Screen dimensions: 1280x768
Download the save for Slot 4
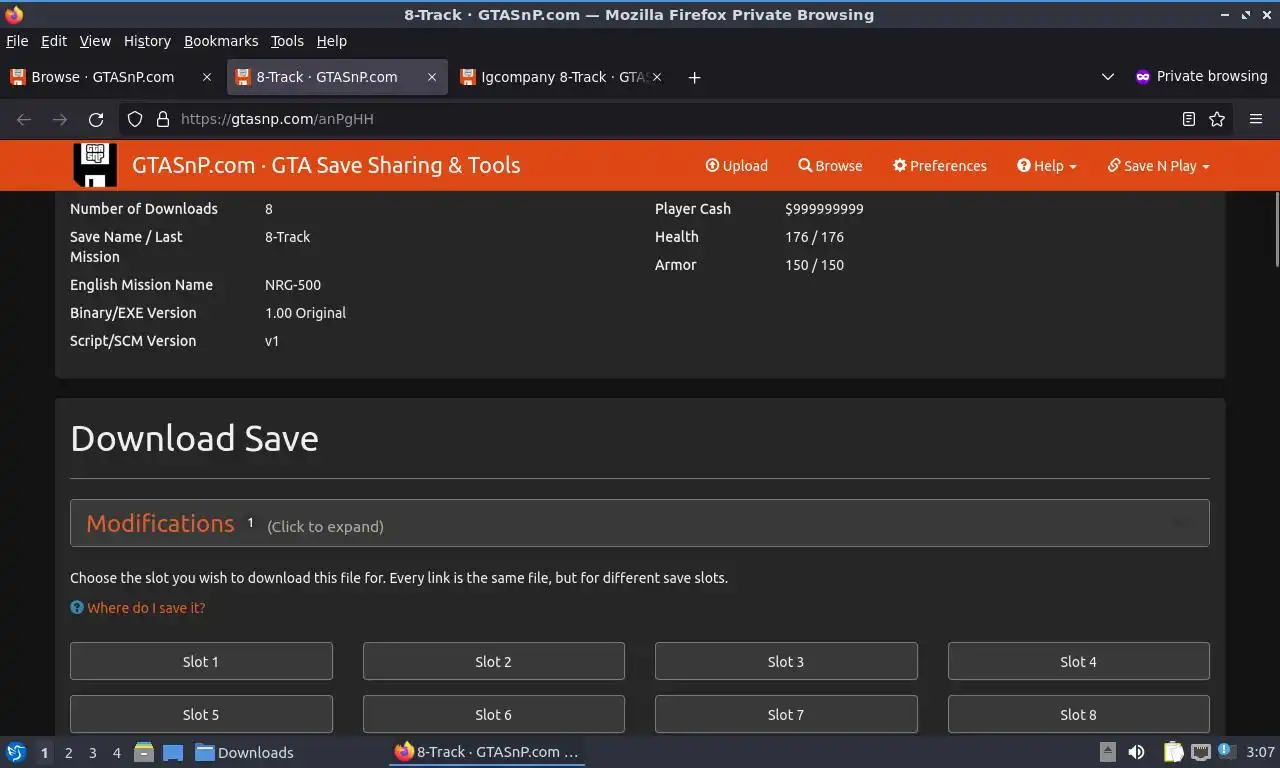click(x=1079, y=662)
